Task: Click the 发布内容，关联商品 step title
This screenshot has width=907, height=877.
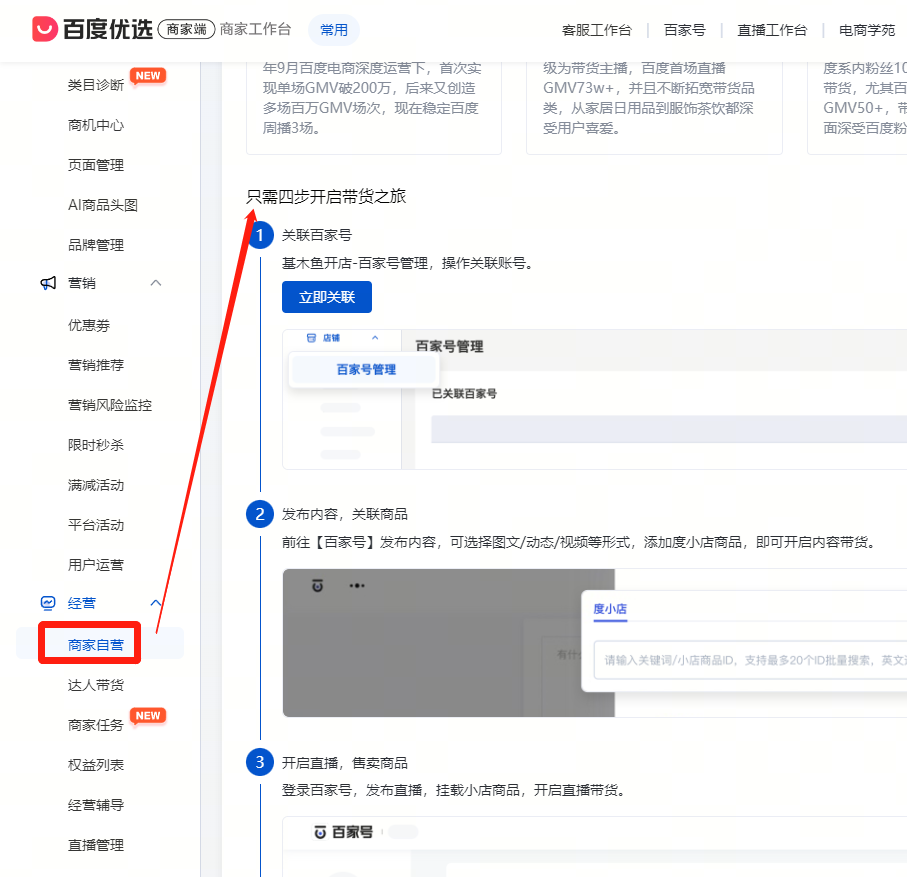Action: 345,514
